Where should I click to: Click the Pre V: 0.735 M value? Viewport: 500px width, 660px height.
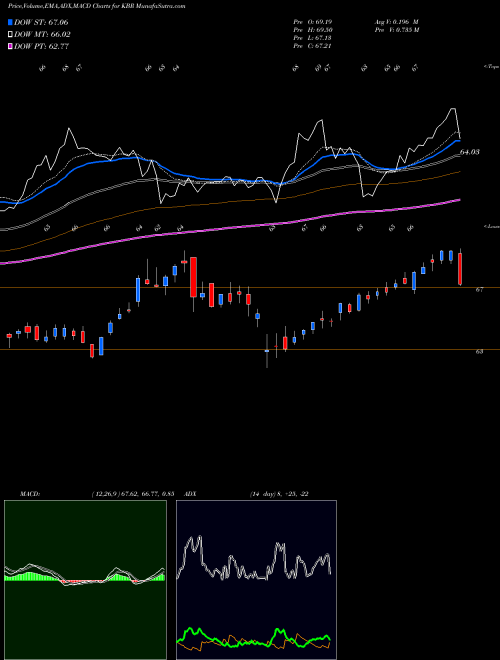(x=396, y=30)
